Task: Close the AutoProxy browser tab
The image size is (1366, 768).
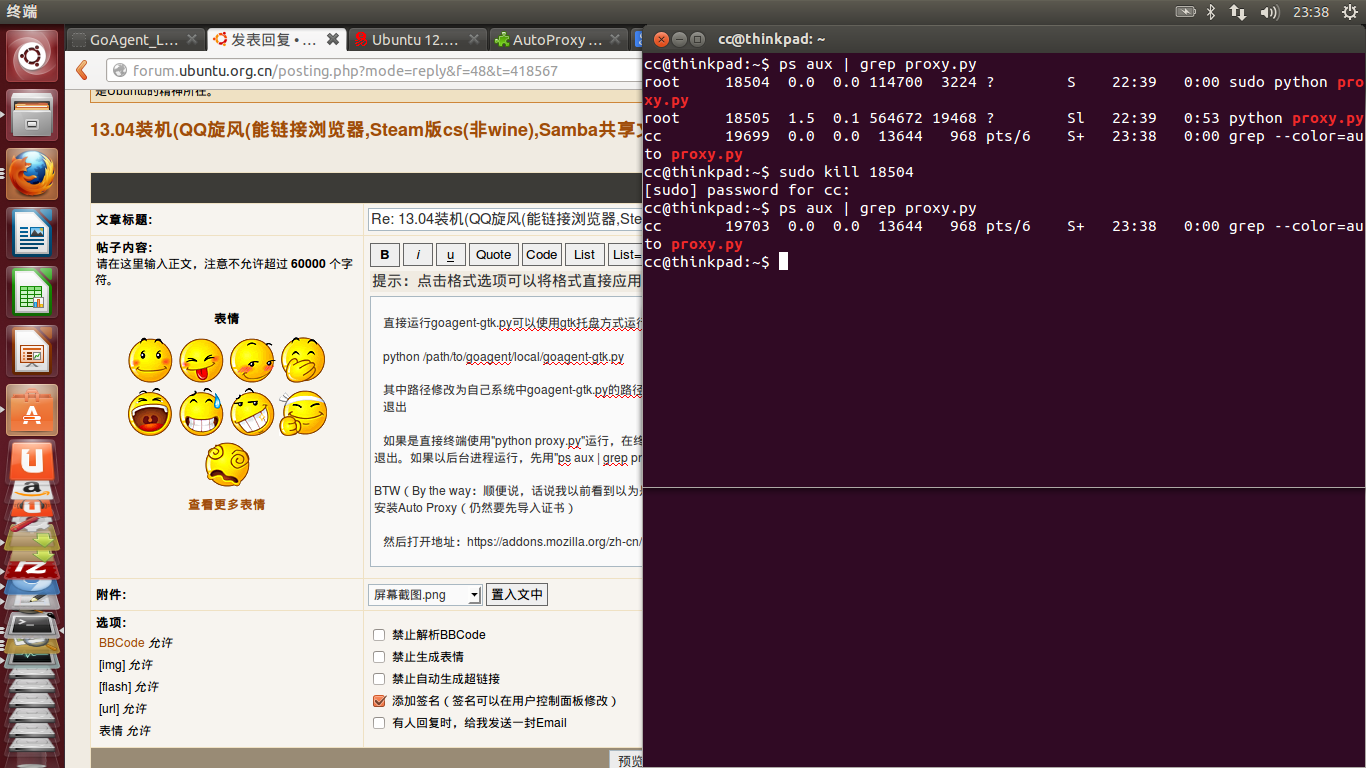Action: 615,40
